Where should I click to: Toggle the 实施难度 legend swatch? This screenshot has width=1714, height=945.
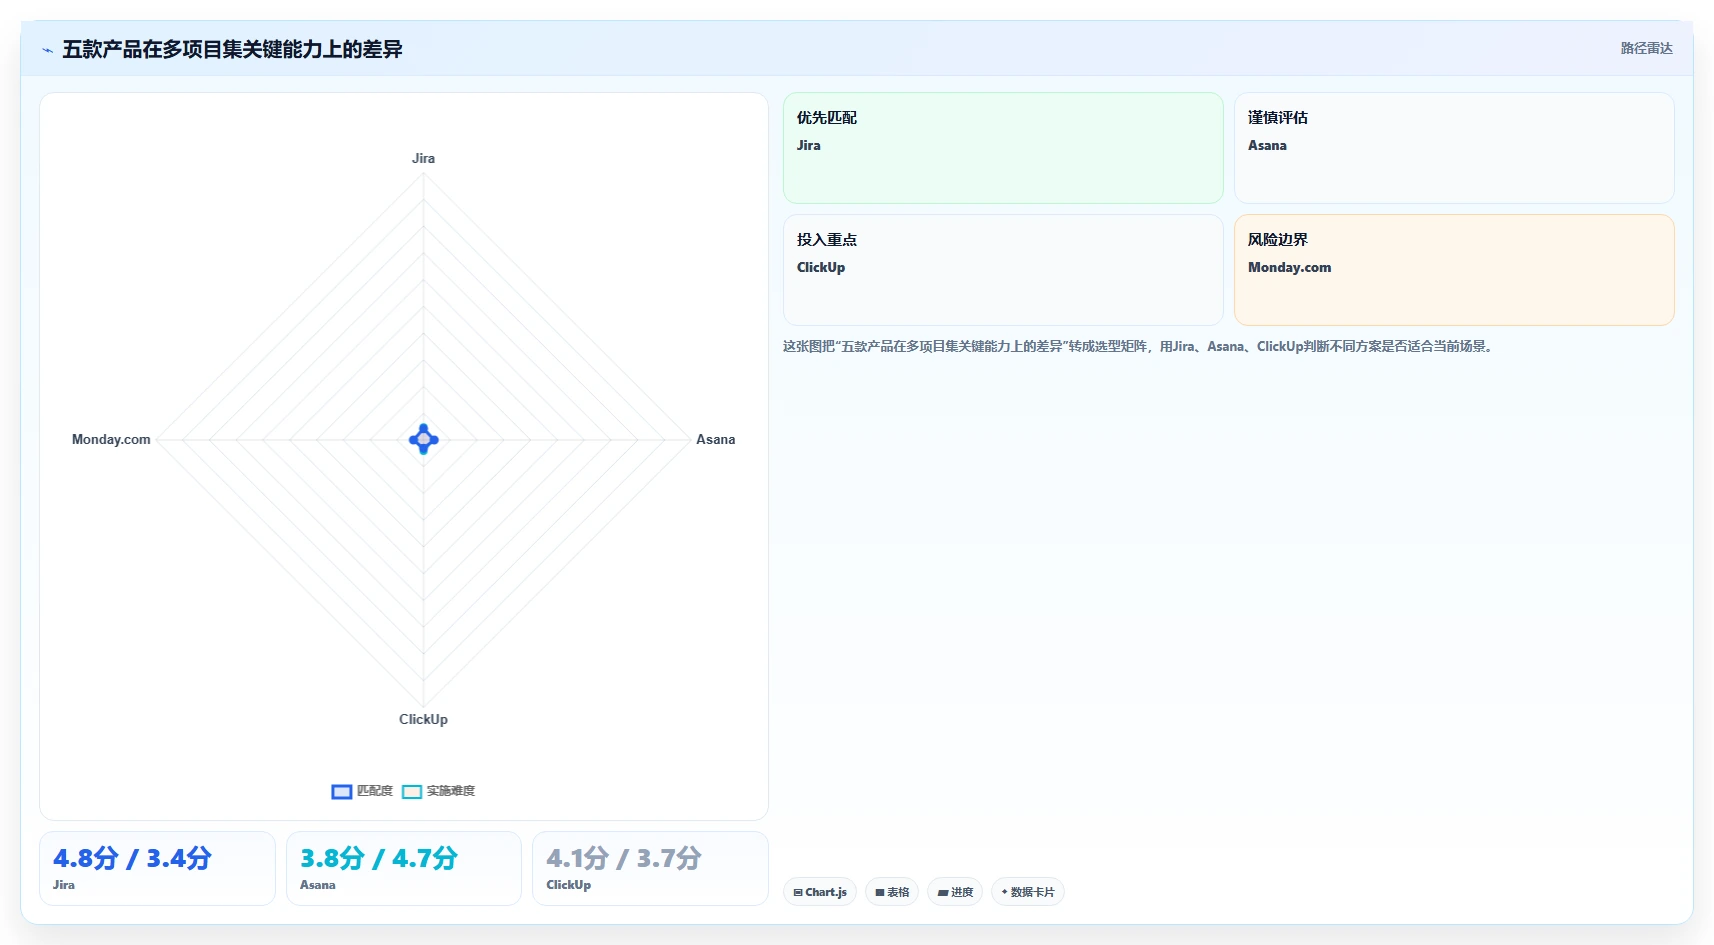pyautogui.click(x=412, y=791)
